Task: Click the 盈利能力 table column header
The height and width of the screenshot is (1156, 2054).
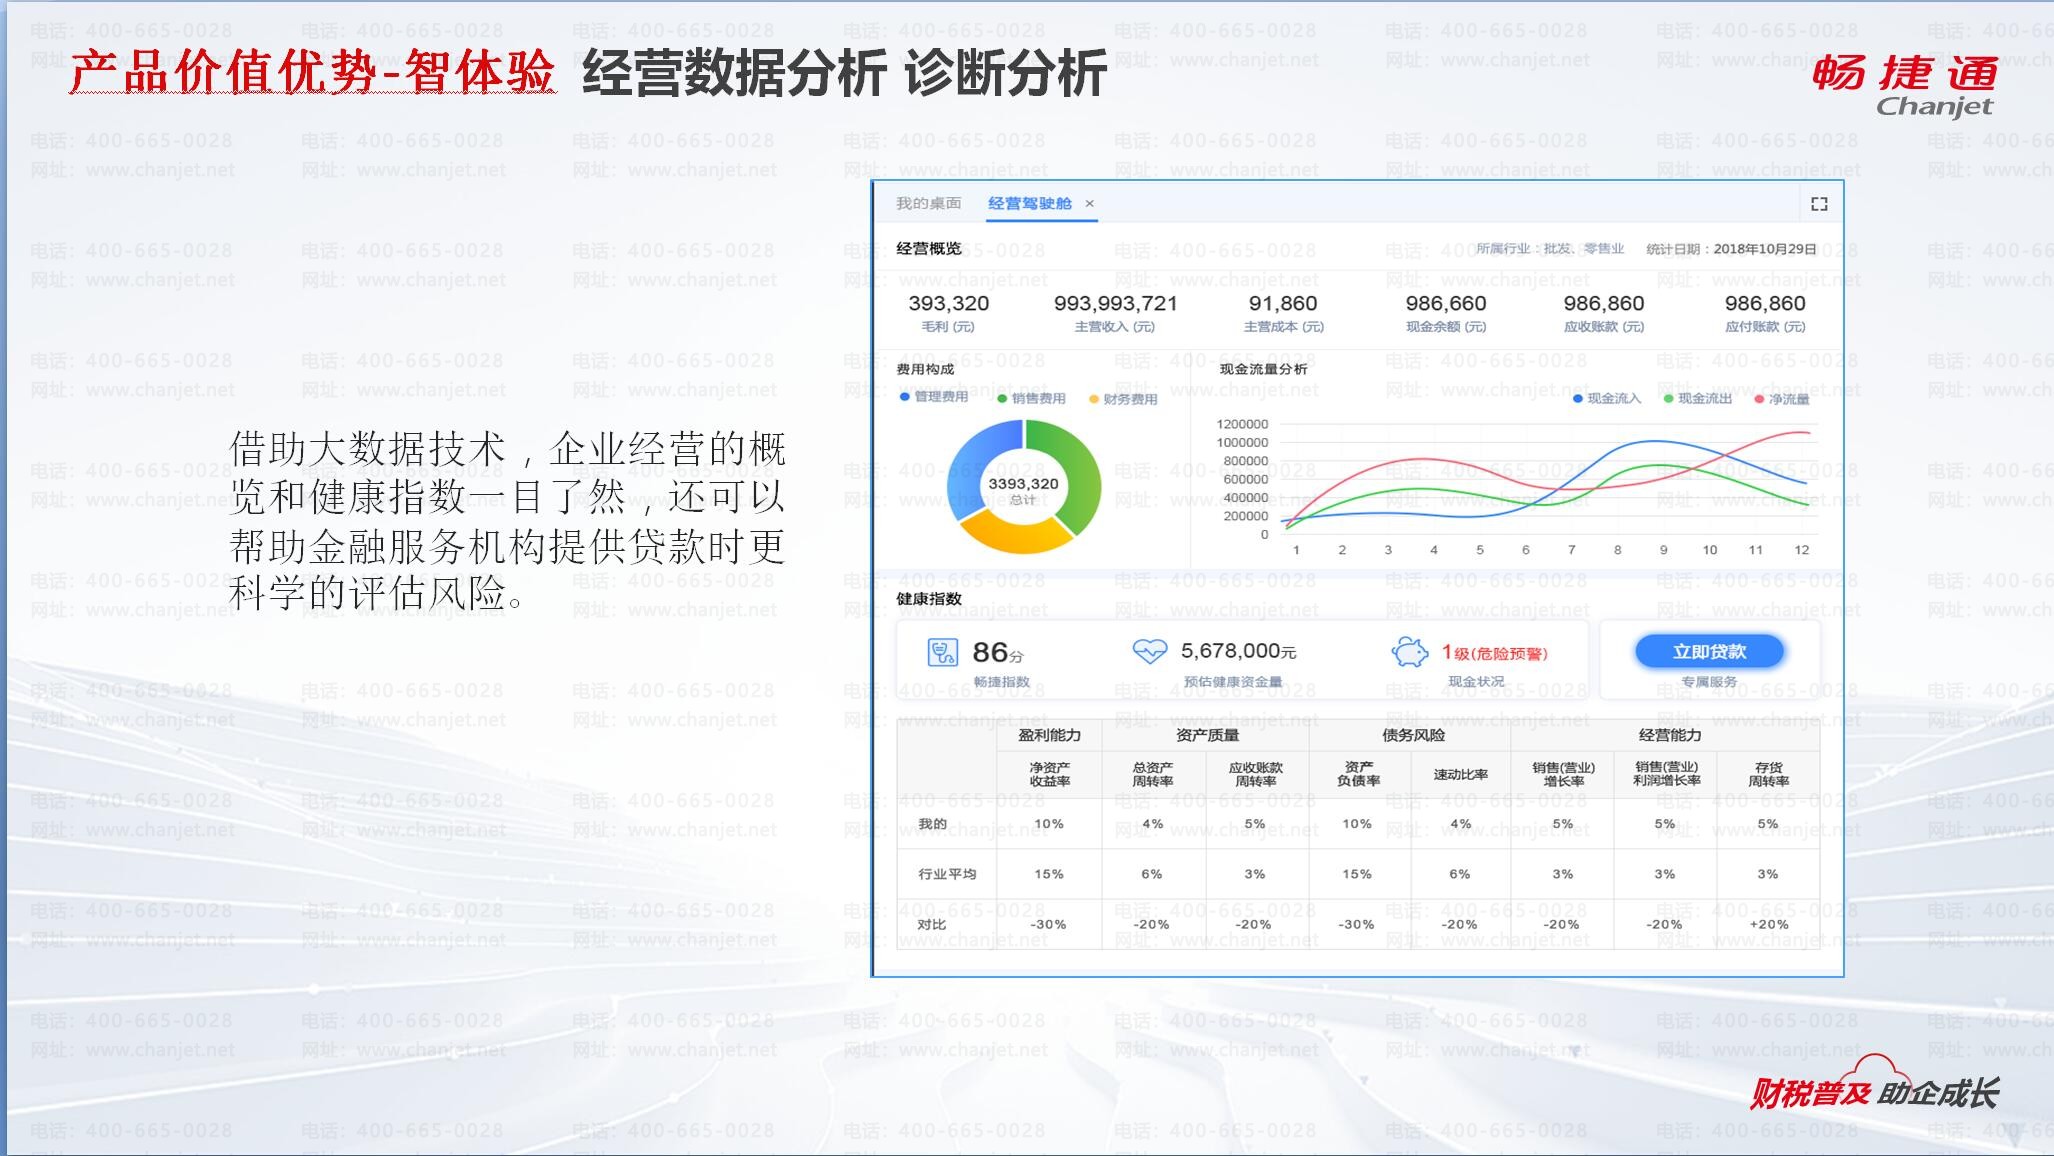Action: 1049,735
